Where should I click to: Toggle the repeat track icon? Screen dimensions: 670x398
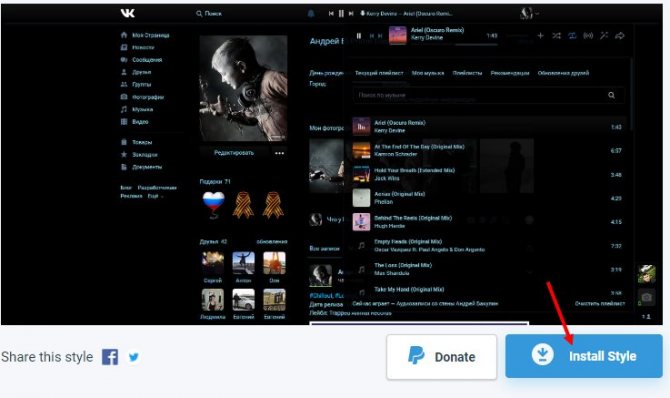point(572,36)
